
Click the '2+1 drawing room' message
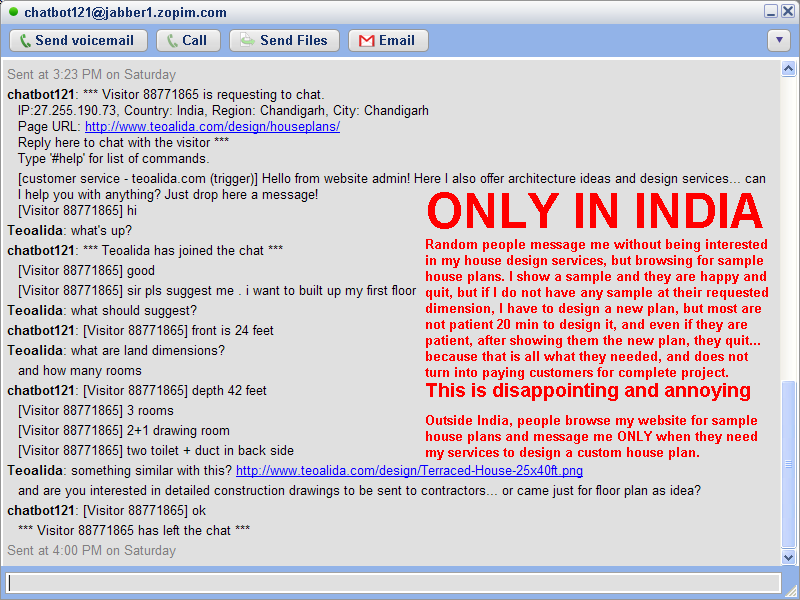pyautogui.click(x=123, y=431)
